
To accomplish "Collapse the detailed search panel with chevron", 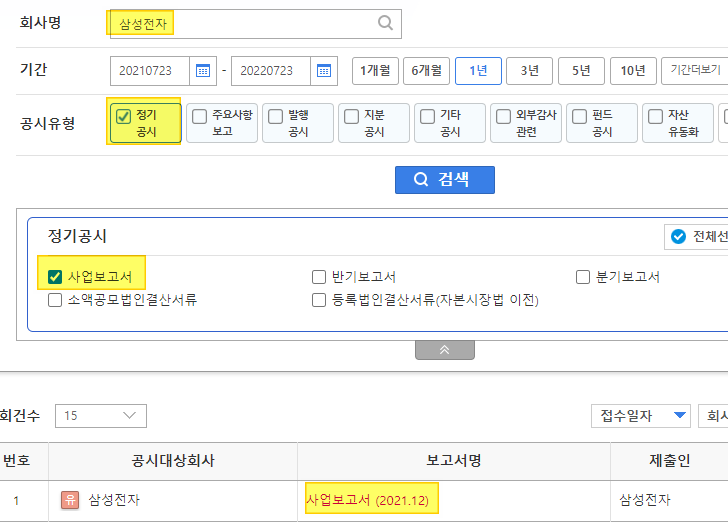I will click(445, 350).
